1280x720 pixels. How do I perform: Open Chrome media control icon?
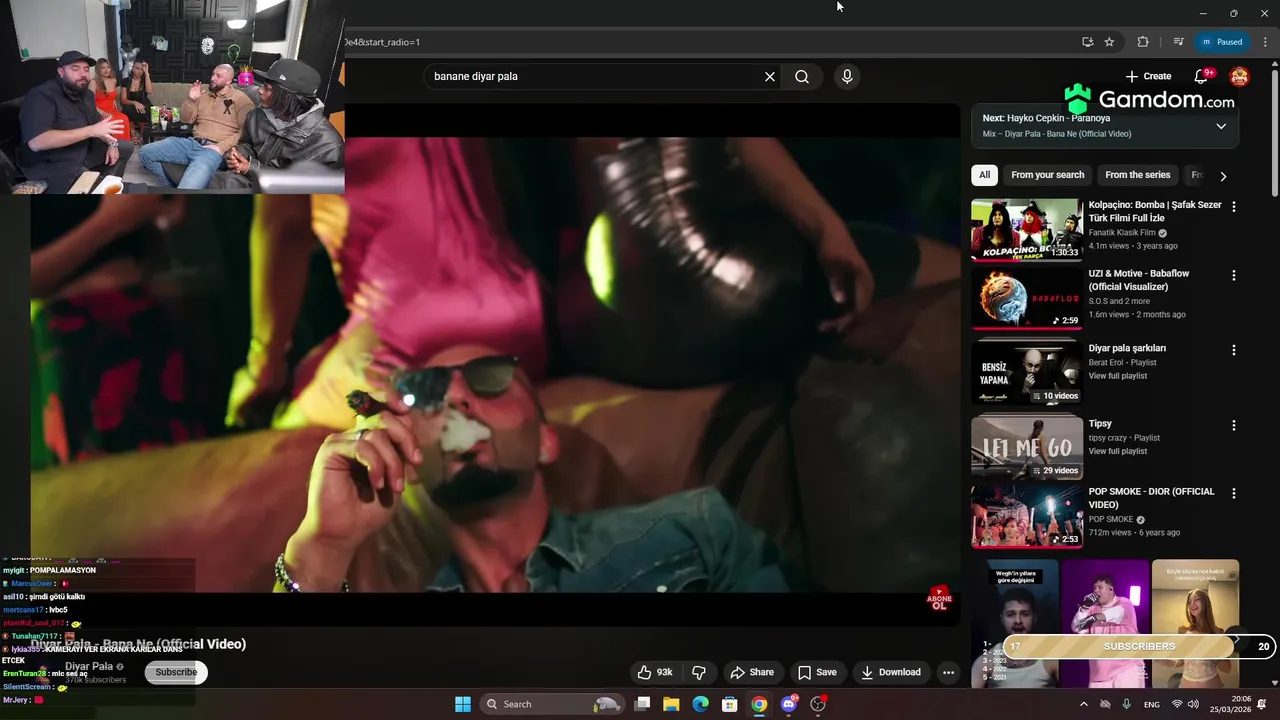1179,42
